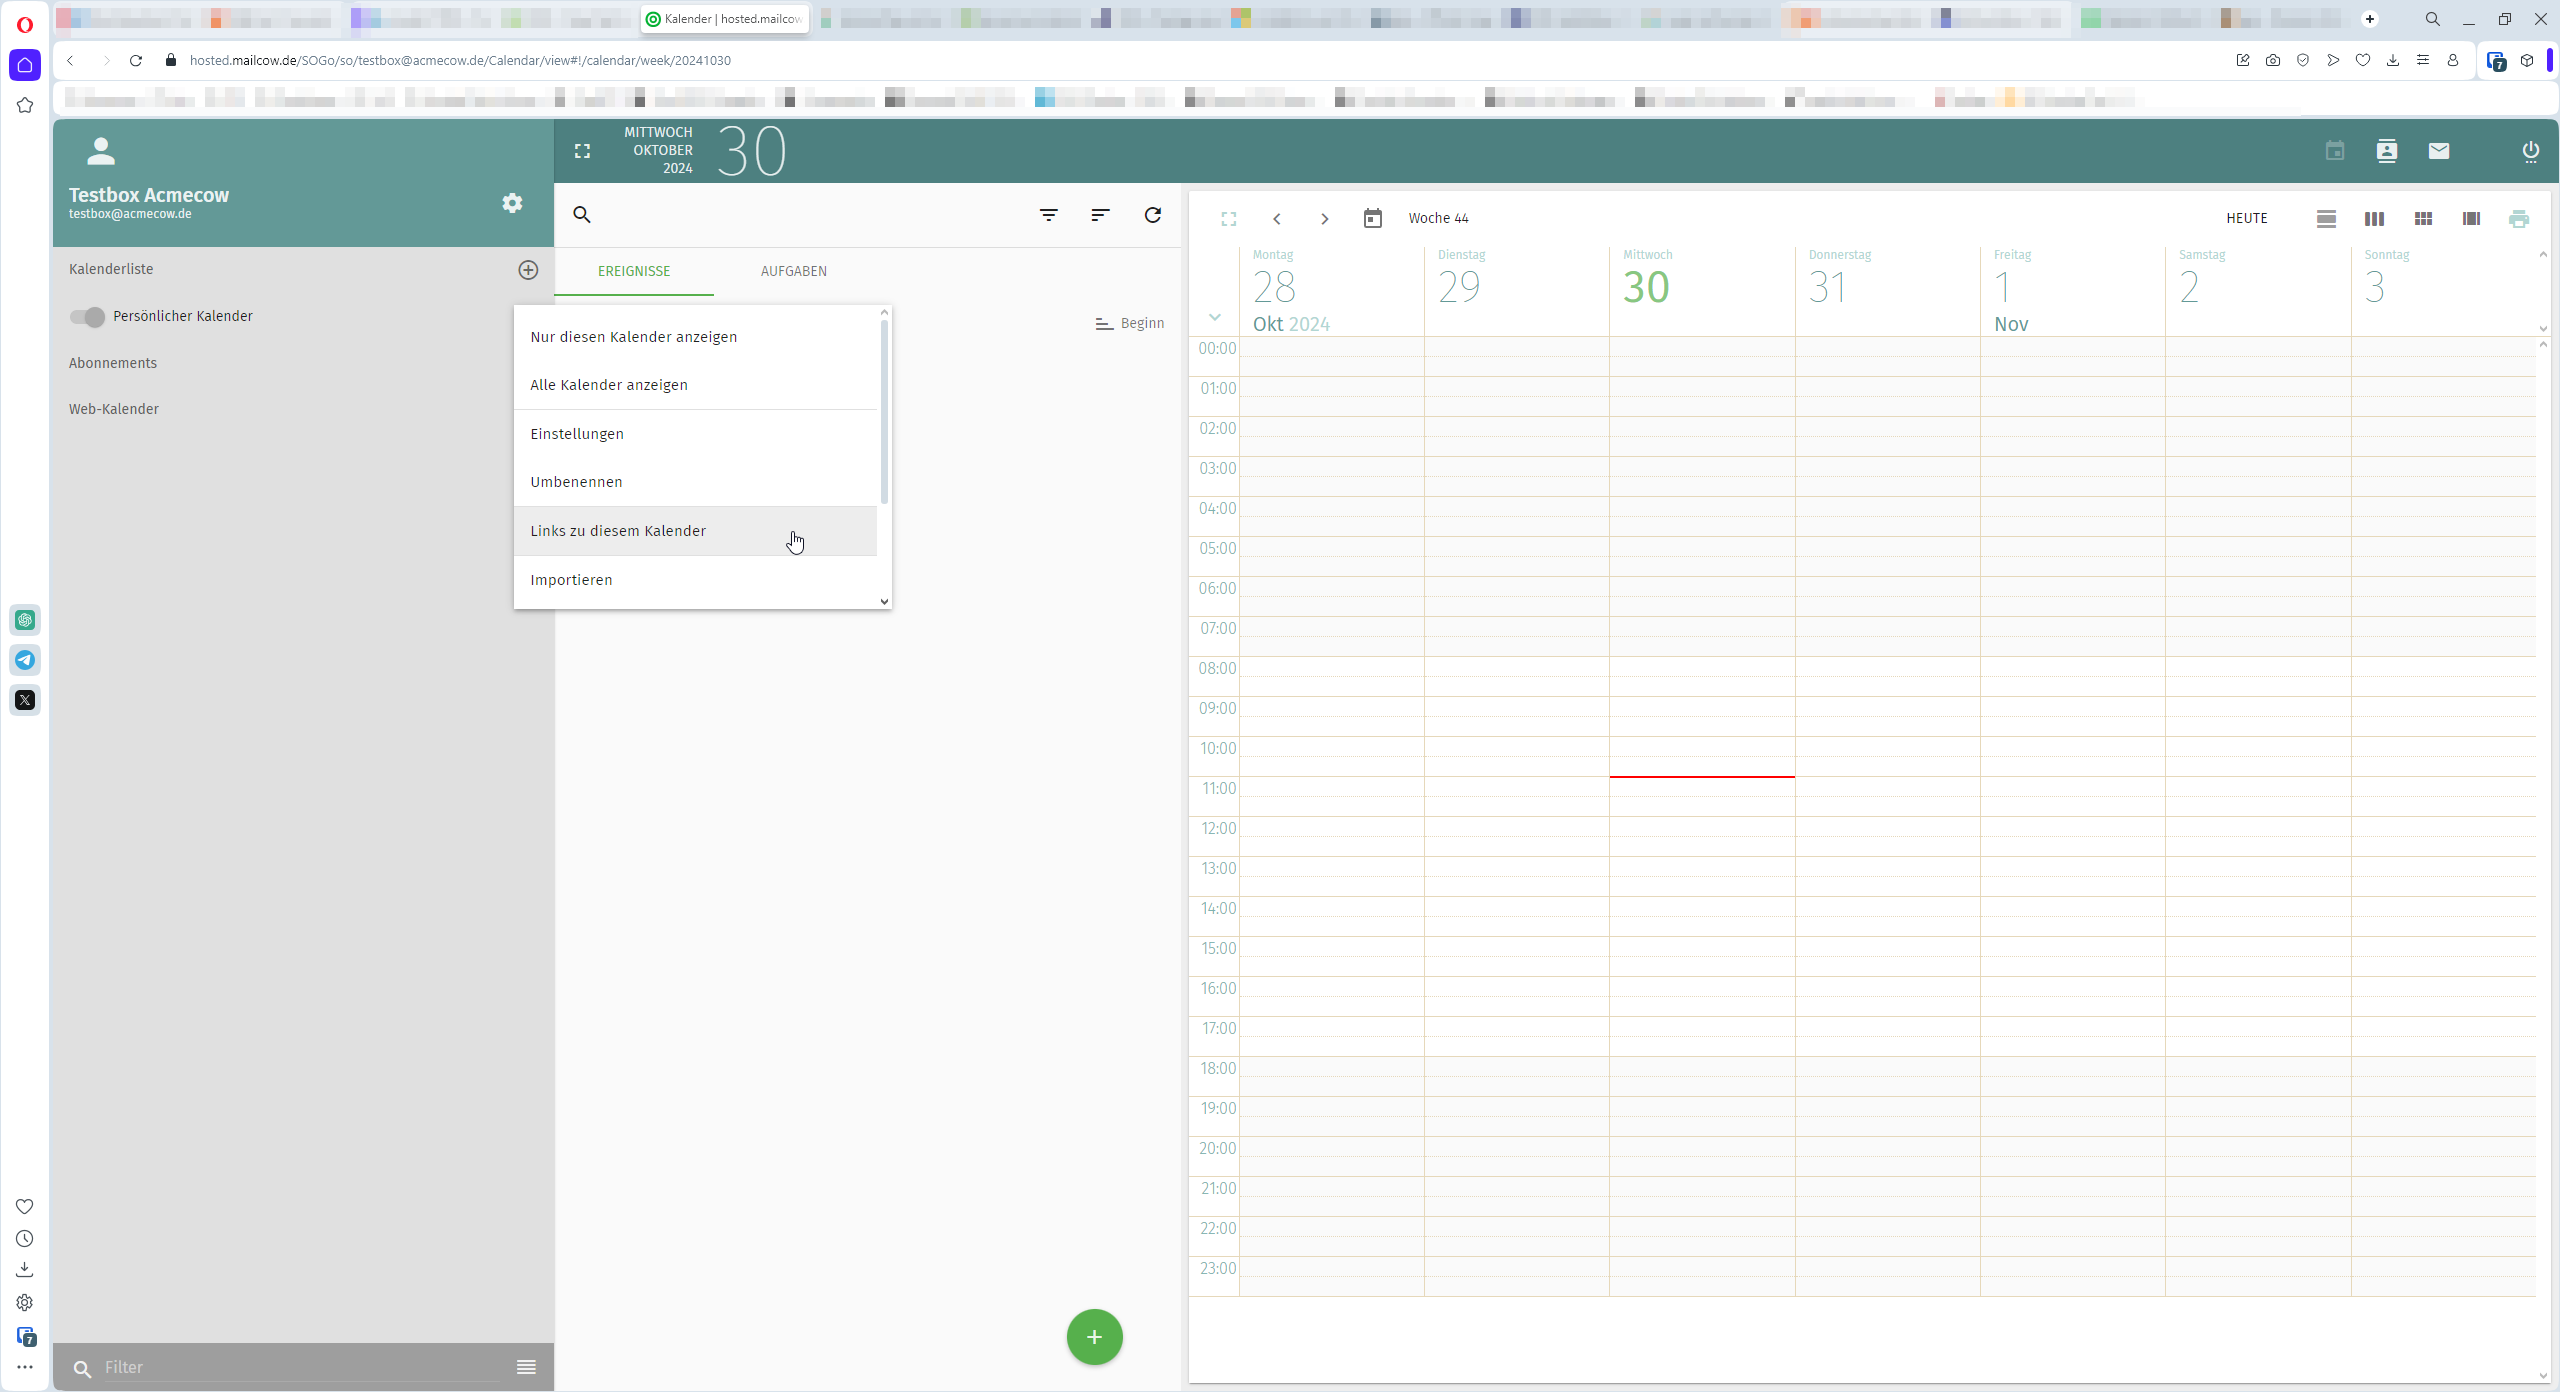Open date picker next to Woche 44
Viewport: 2560px width, 1392px height.
click(1372, 218)
